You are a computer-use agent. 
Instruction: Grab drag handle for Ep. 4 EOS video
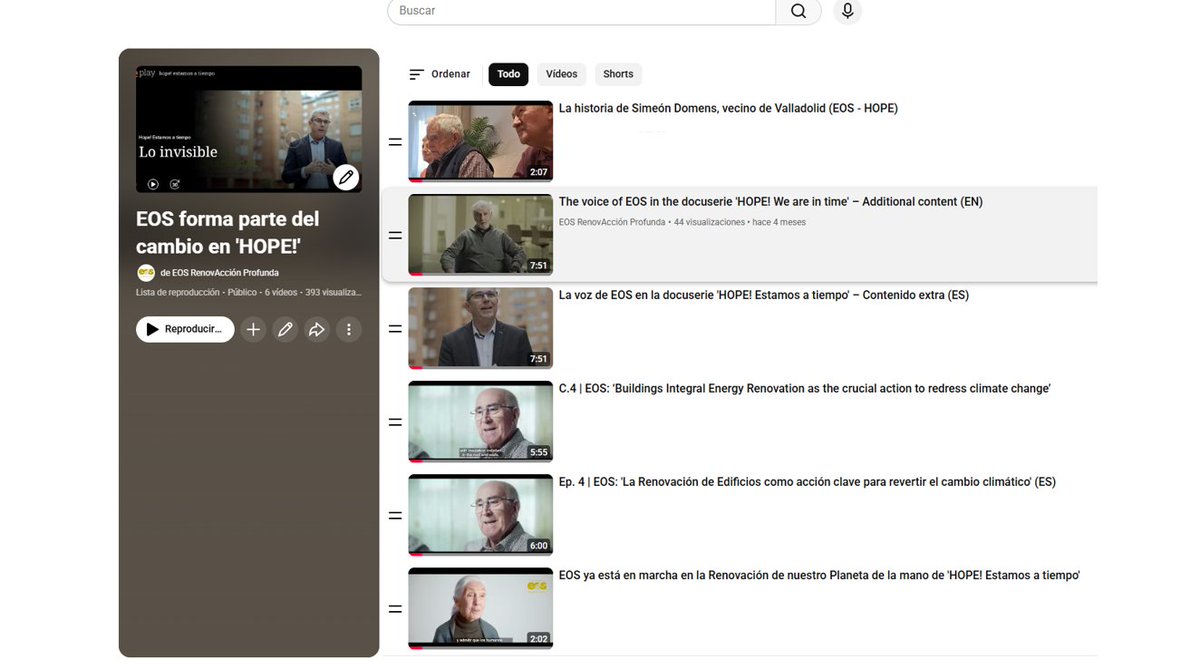(x=395, y=515)
